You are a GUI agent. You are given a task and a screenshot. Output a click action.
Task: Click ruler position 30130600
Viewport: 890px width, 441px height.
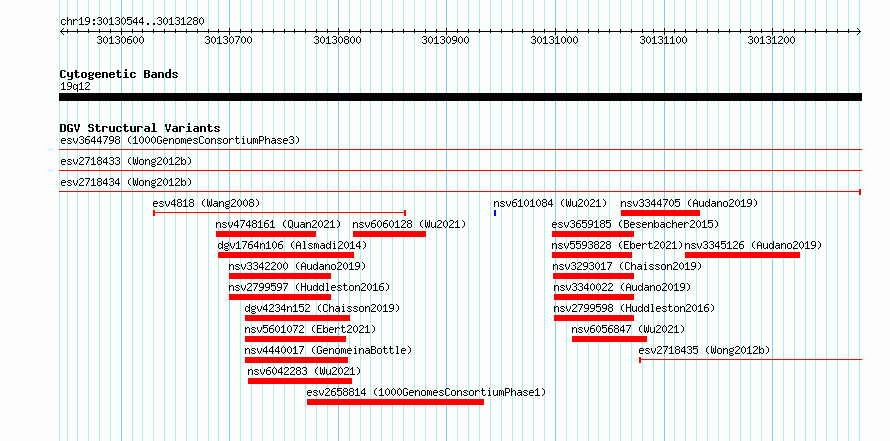coord(120,40)
